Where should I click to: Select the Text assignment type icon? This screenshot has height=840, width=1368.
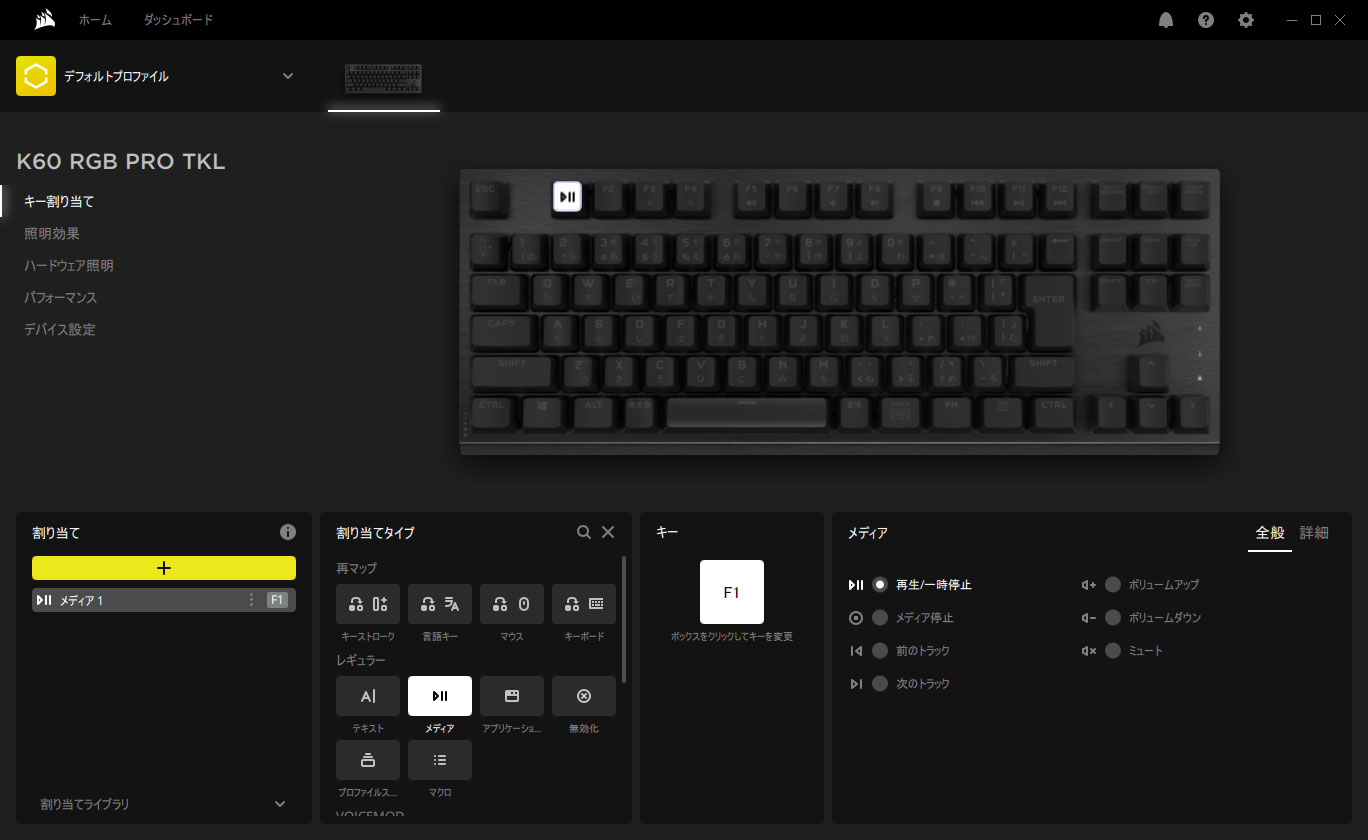click(x=367, y=696)
